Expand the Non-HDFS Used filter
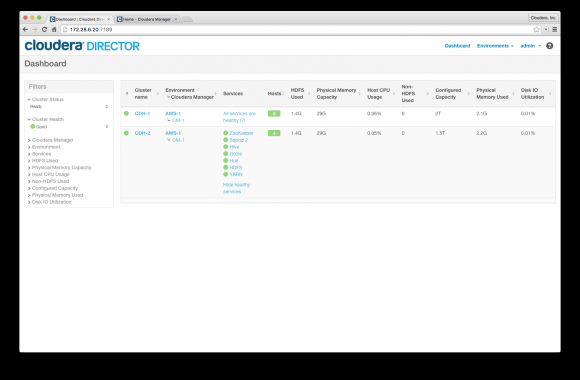The width and height of the screenshot is (580, 380). click(48, 181)
